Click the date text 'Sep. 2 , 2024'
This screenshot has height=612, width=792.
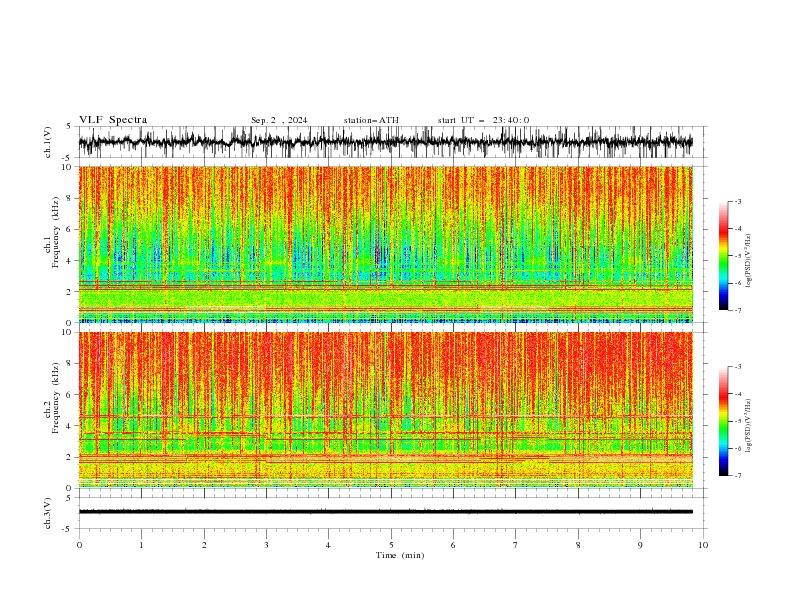coord(279,120)
